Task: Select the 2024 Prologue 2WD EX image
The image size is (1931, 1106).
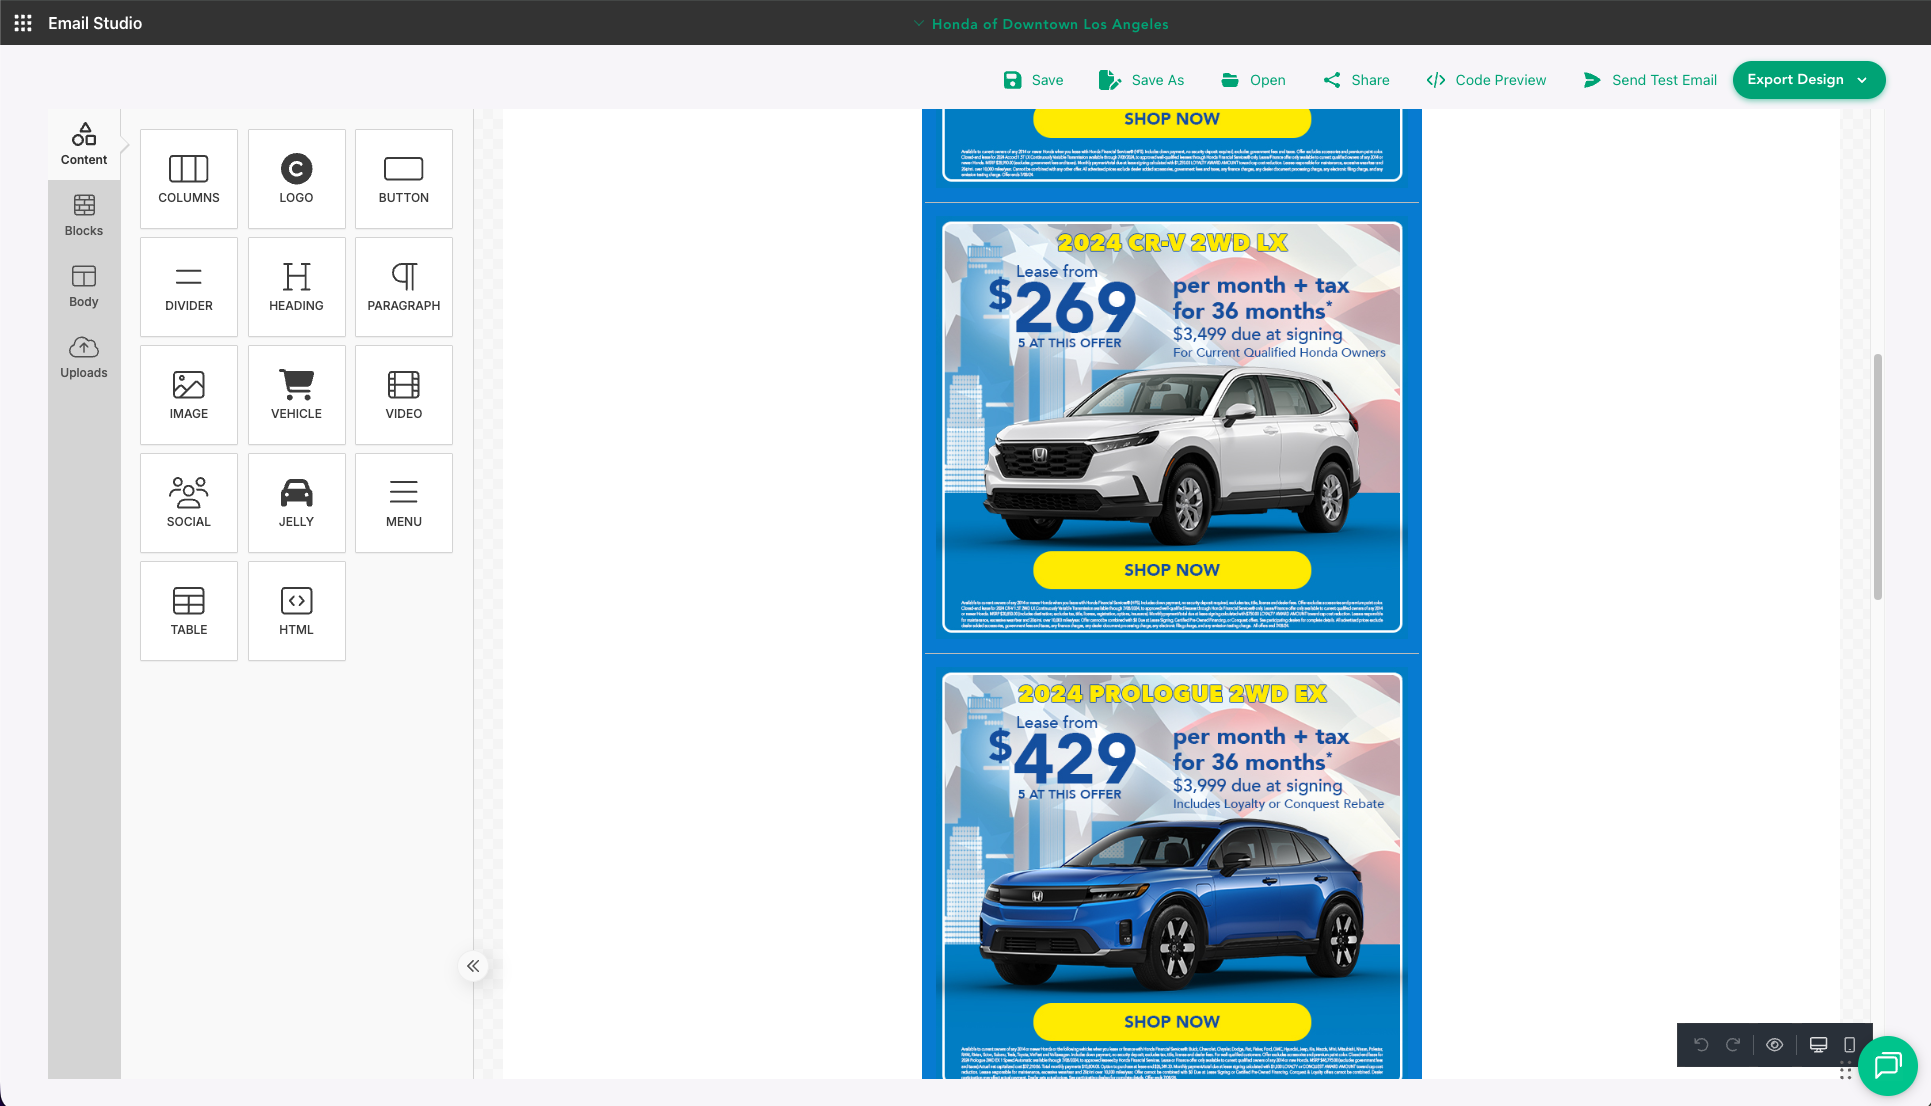Action: tap(1172, 875)
